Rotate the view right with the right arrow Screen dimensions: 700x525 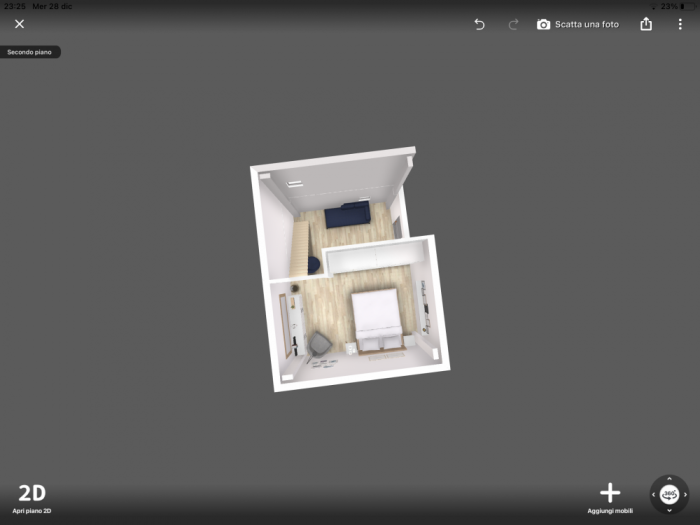[x=686, y=494]
